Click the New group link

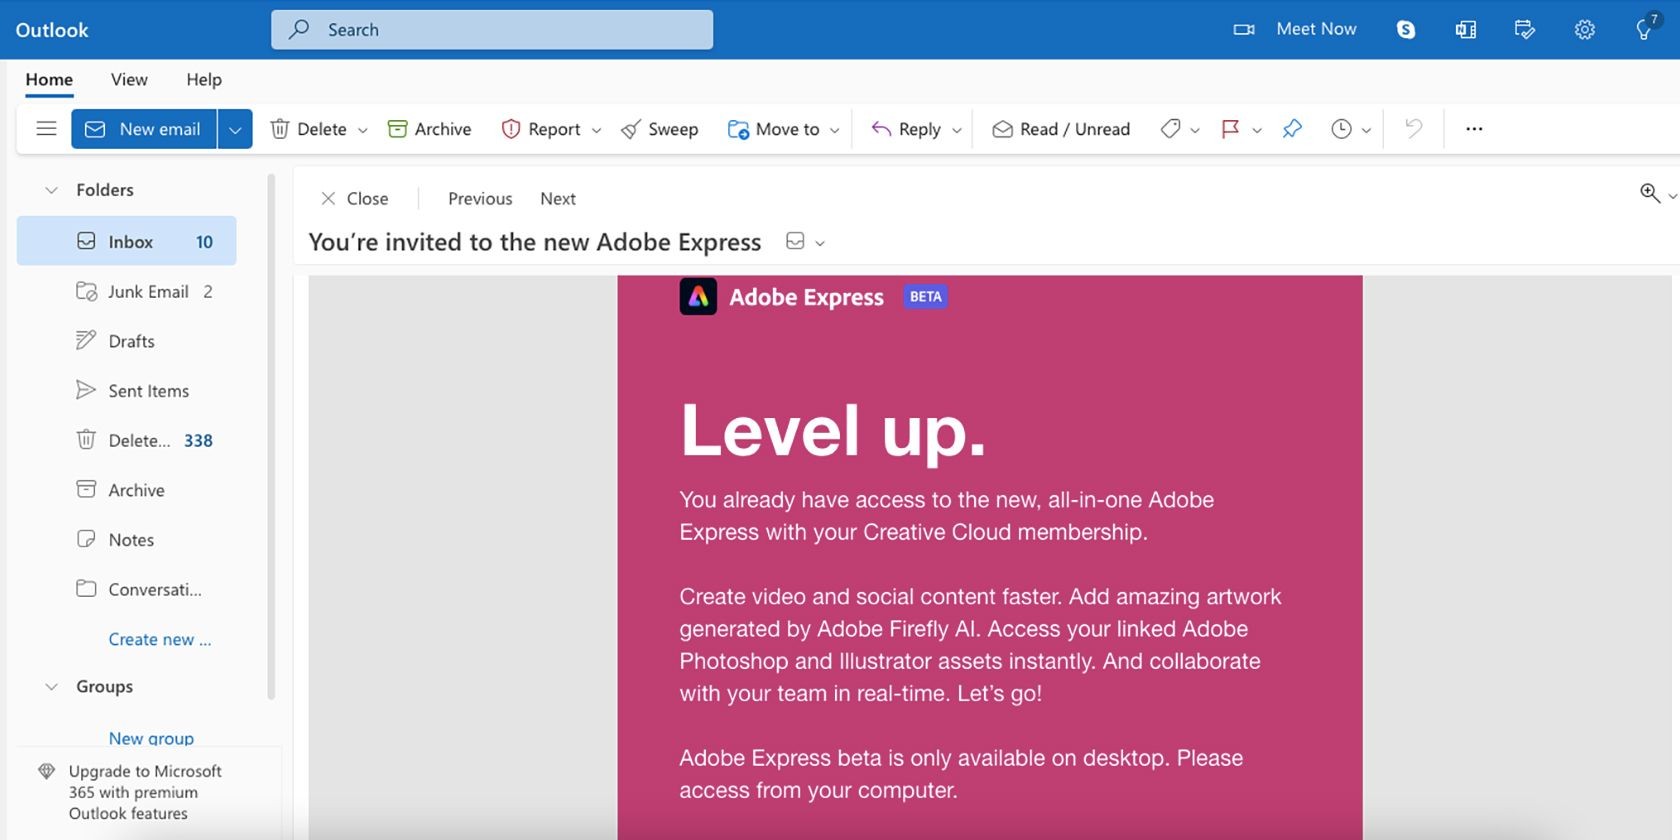[x=151, y=738]
